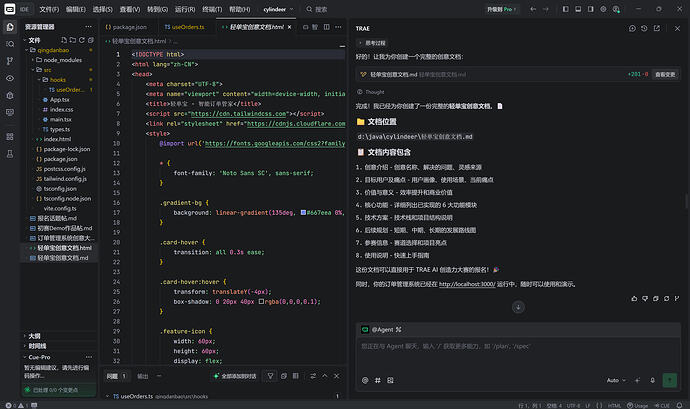The height and width of the screenshot is (409, 690).
Task: Navigate forward with the right arrow
Action: pos(546,9)
